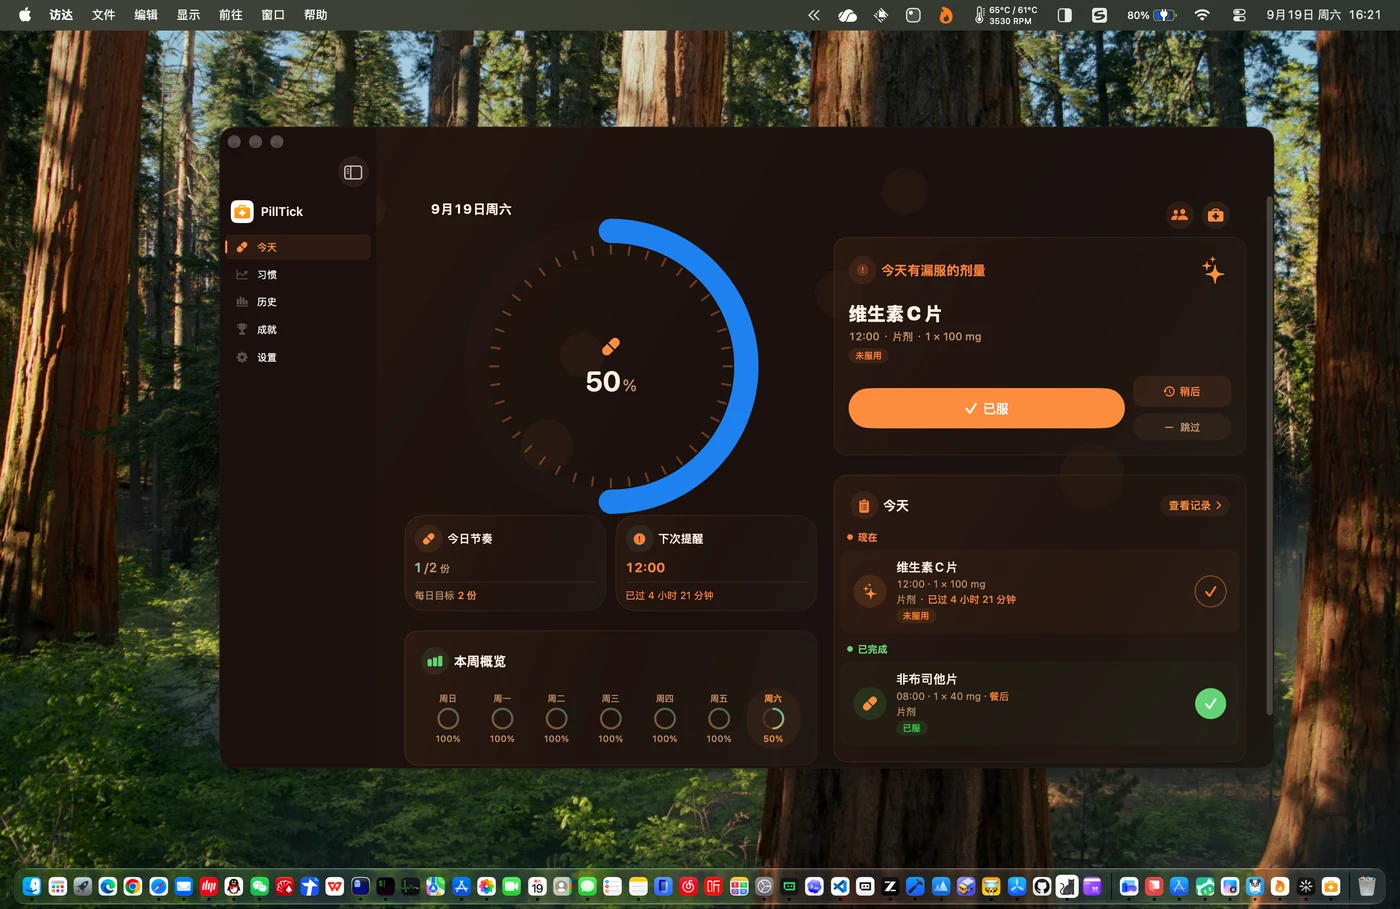Click the right panel vertical scrollbar
1400x909 pixels.
point(1269,455)
